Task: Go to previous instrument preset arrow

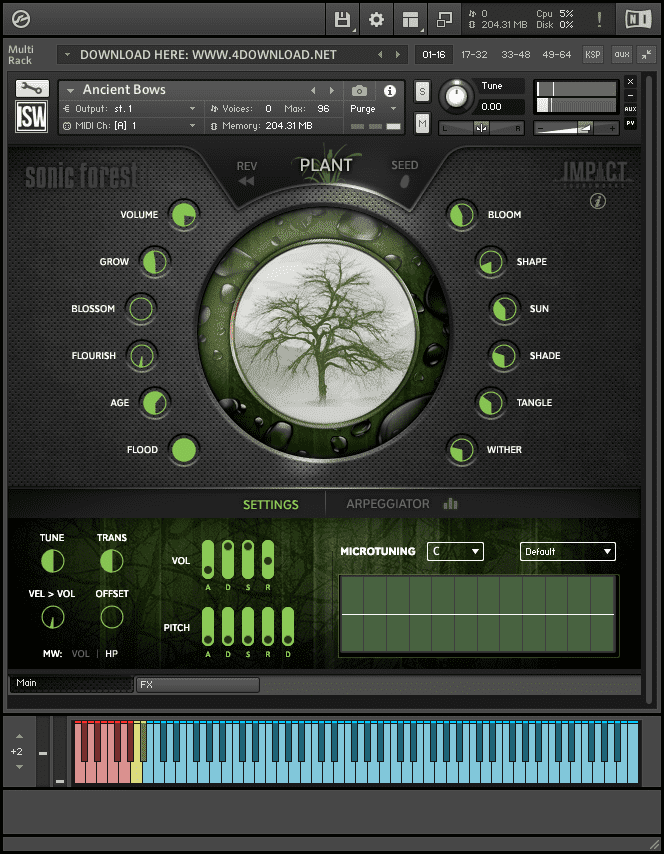Action: pyautogui.click(x=313, y=90)
